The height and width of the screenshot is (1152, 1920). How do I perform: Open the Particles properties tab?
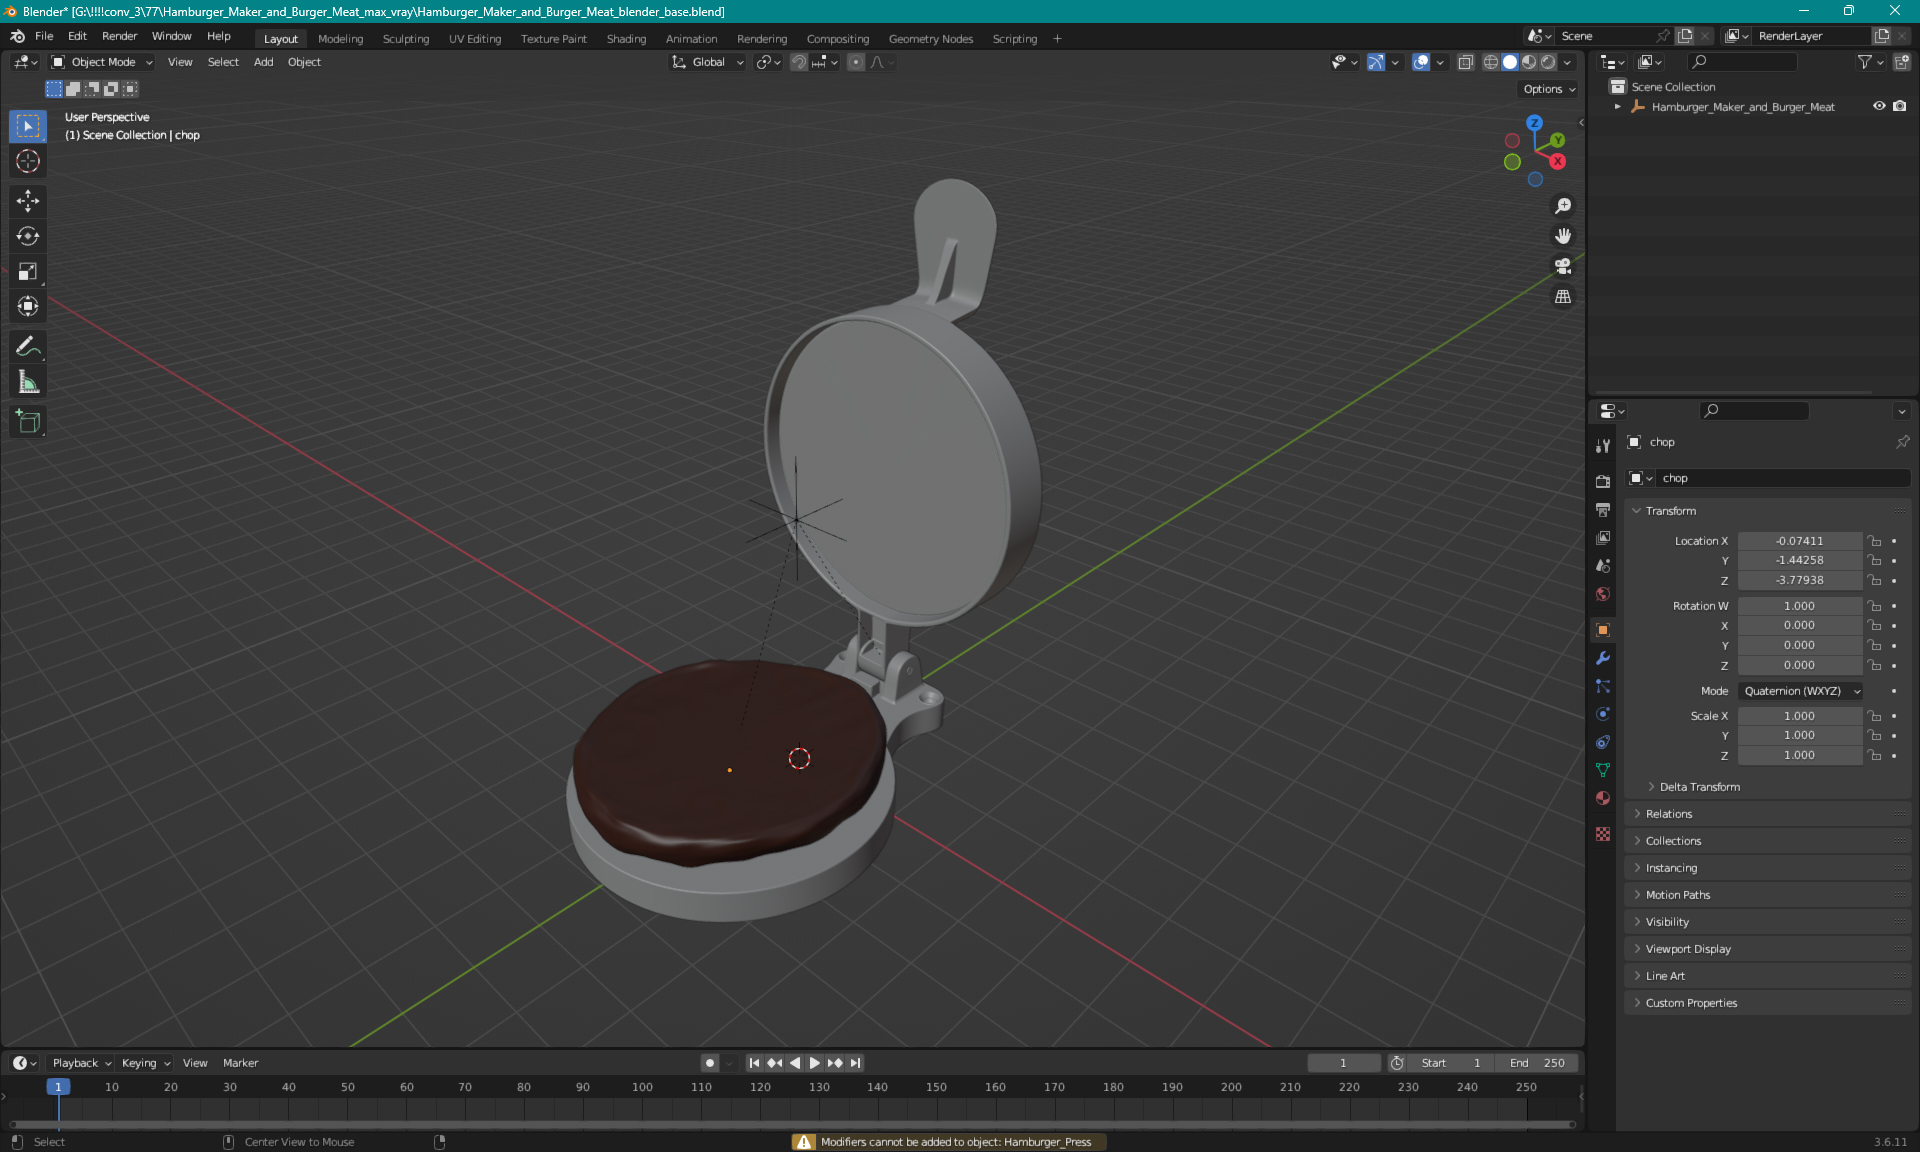pos(1603,686)
